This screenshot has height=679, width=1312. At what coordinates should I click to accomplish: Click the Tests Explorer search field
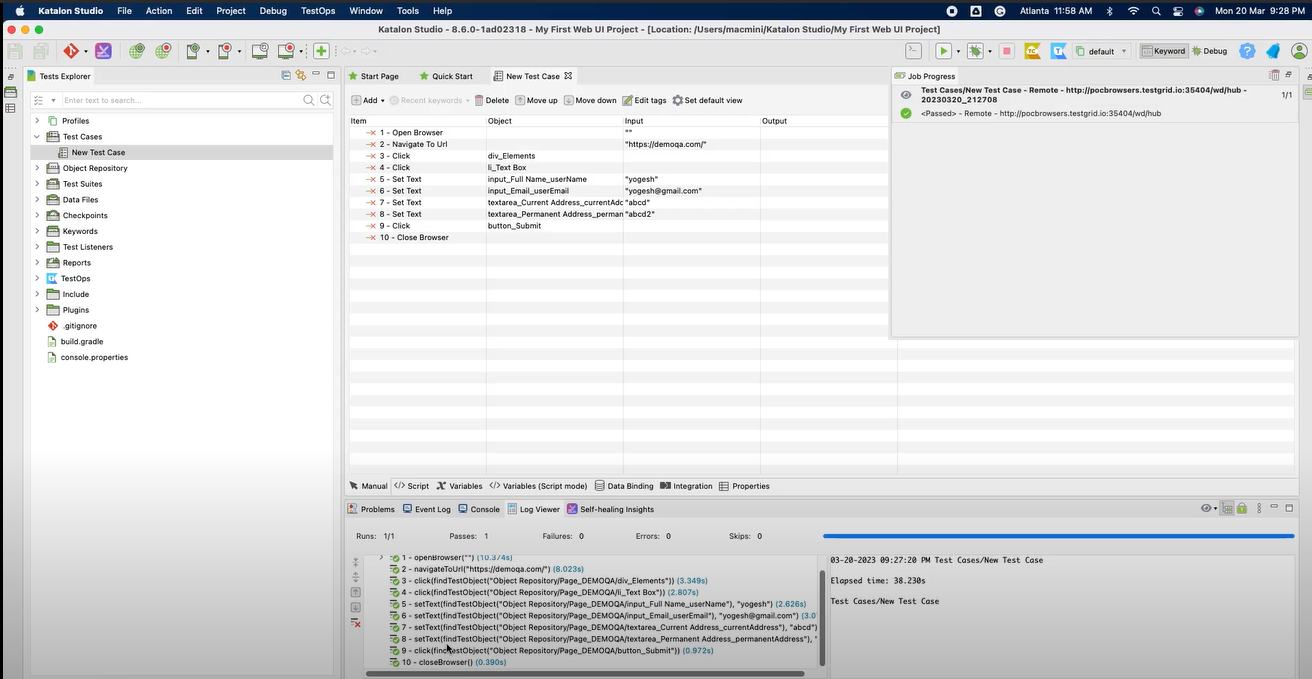click(x=181, y=100)
